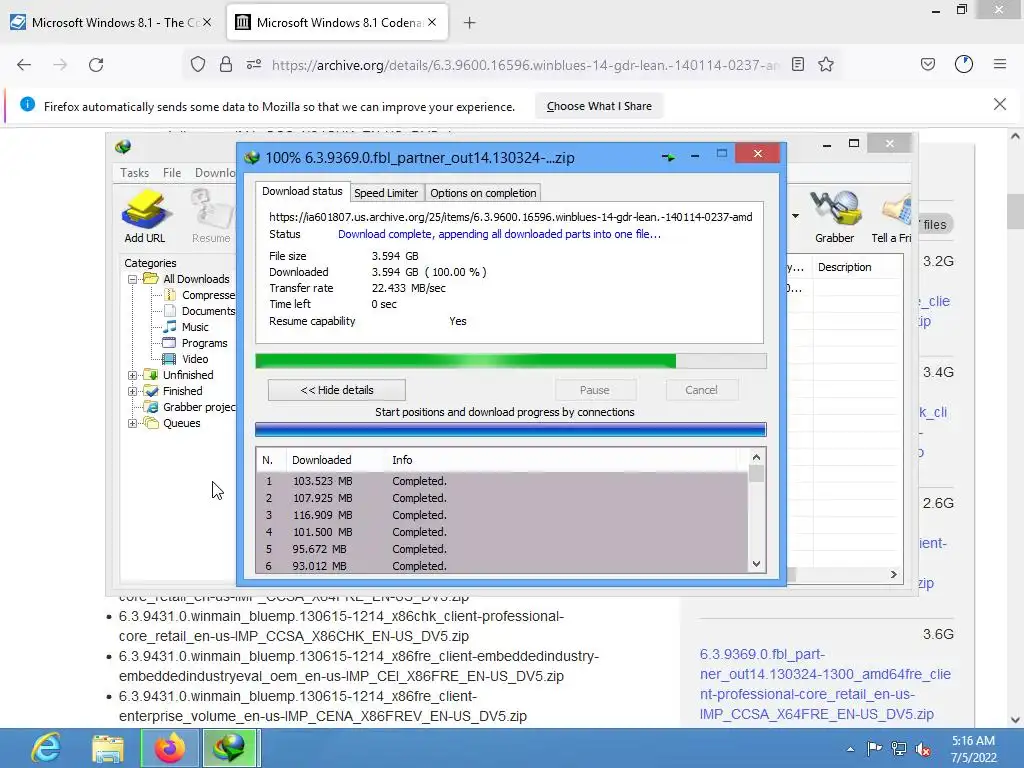Viewport: 1024px width, 768px height.
Task: Open the 6.3.9369.0.fbl_partner zip link
Action: tap(825, 684)
